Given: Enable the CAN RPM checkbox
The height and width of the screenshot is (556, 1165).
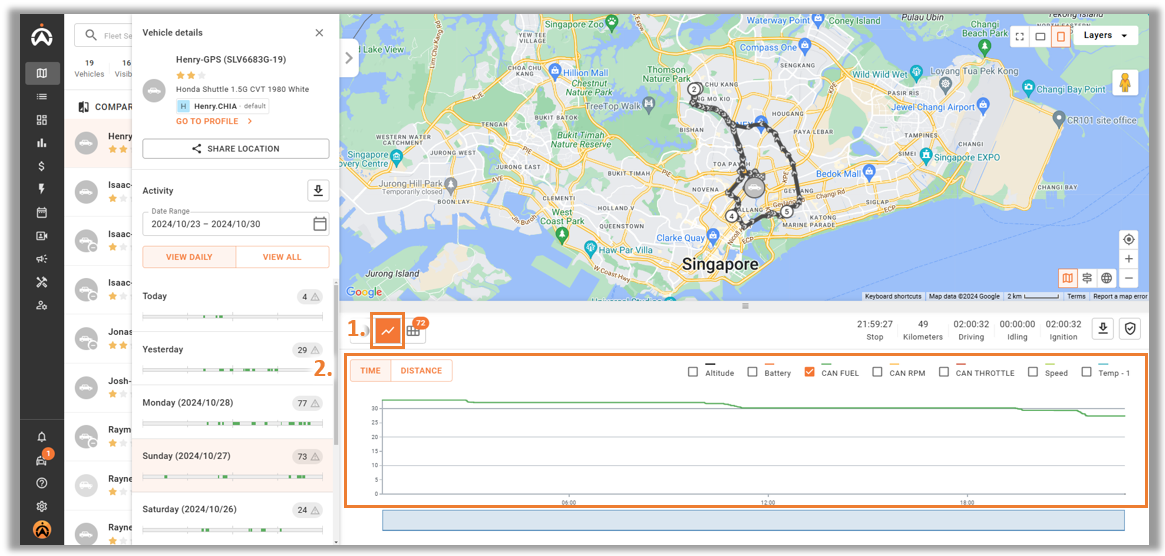Looking at the screenshot, I should tap(877, 372).
